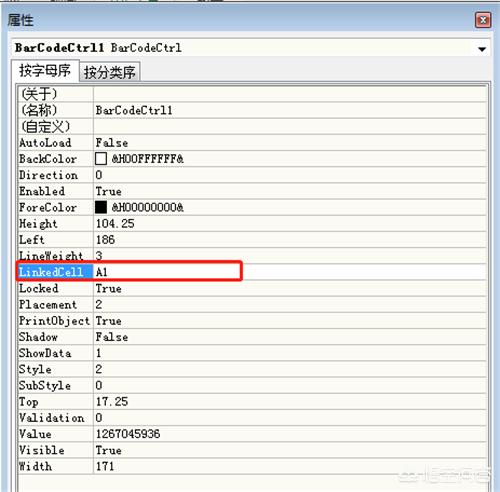
Task: Open the BarCodeCtrl1 object dropdown
Action: coord(482,49)
